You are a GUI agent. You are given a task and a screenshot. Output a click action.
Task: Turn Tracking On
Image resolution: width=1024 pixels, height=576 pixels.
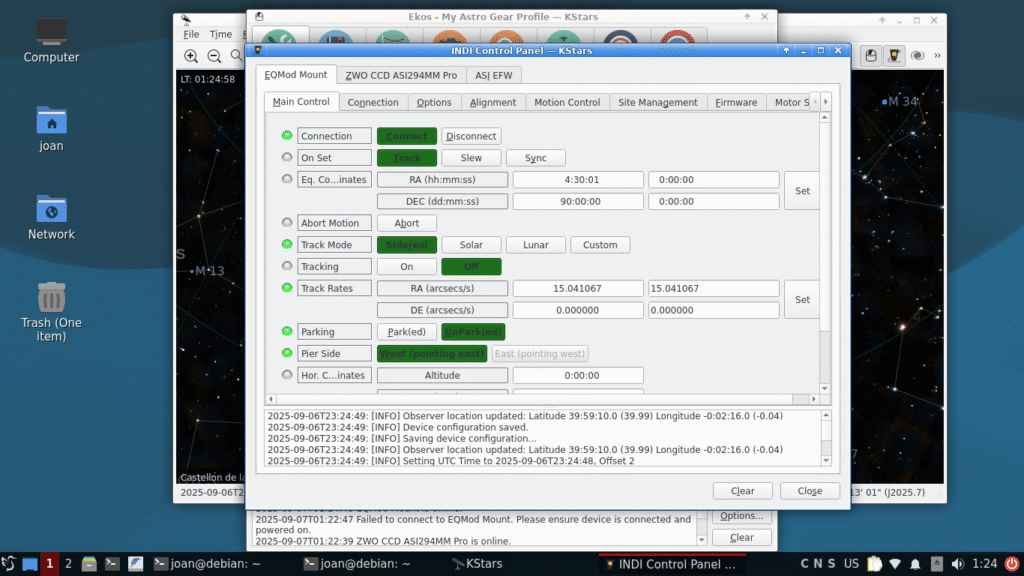pyautogui.click(x=407, y=267)
